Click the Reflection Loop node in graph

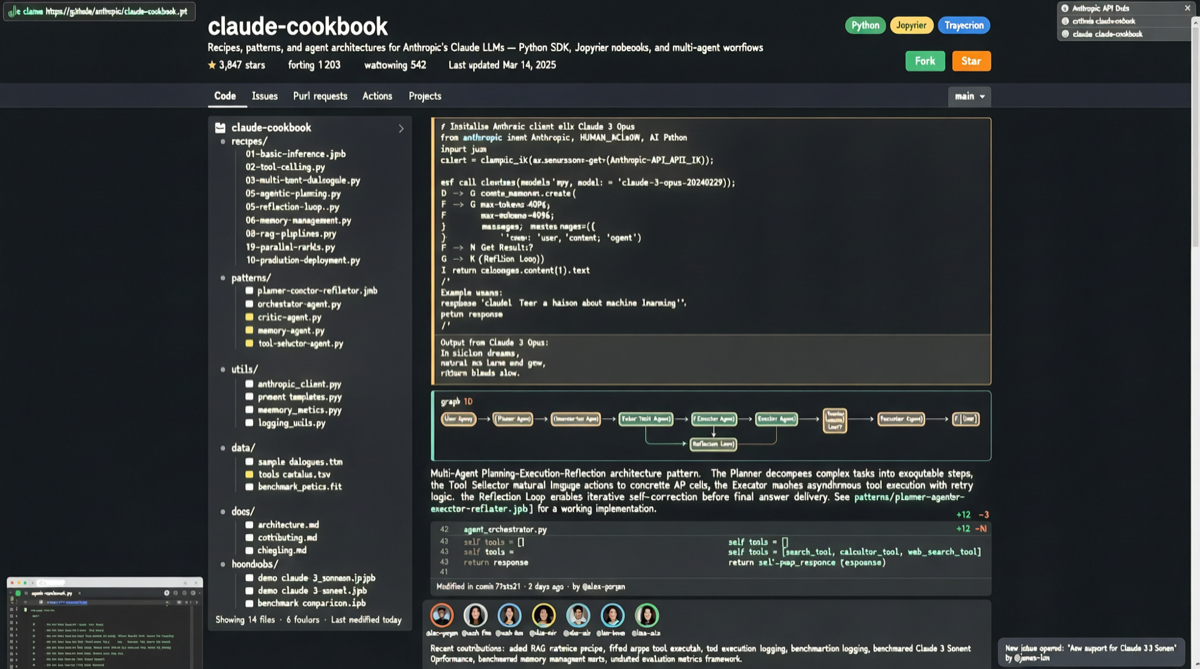click(x=713, y=444)
